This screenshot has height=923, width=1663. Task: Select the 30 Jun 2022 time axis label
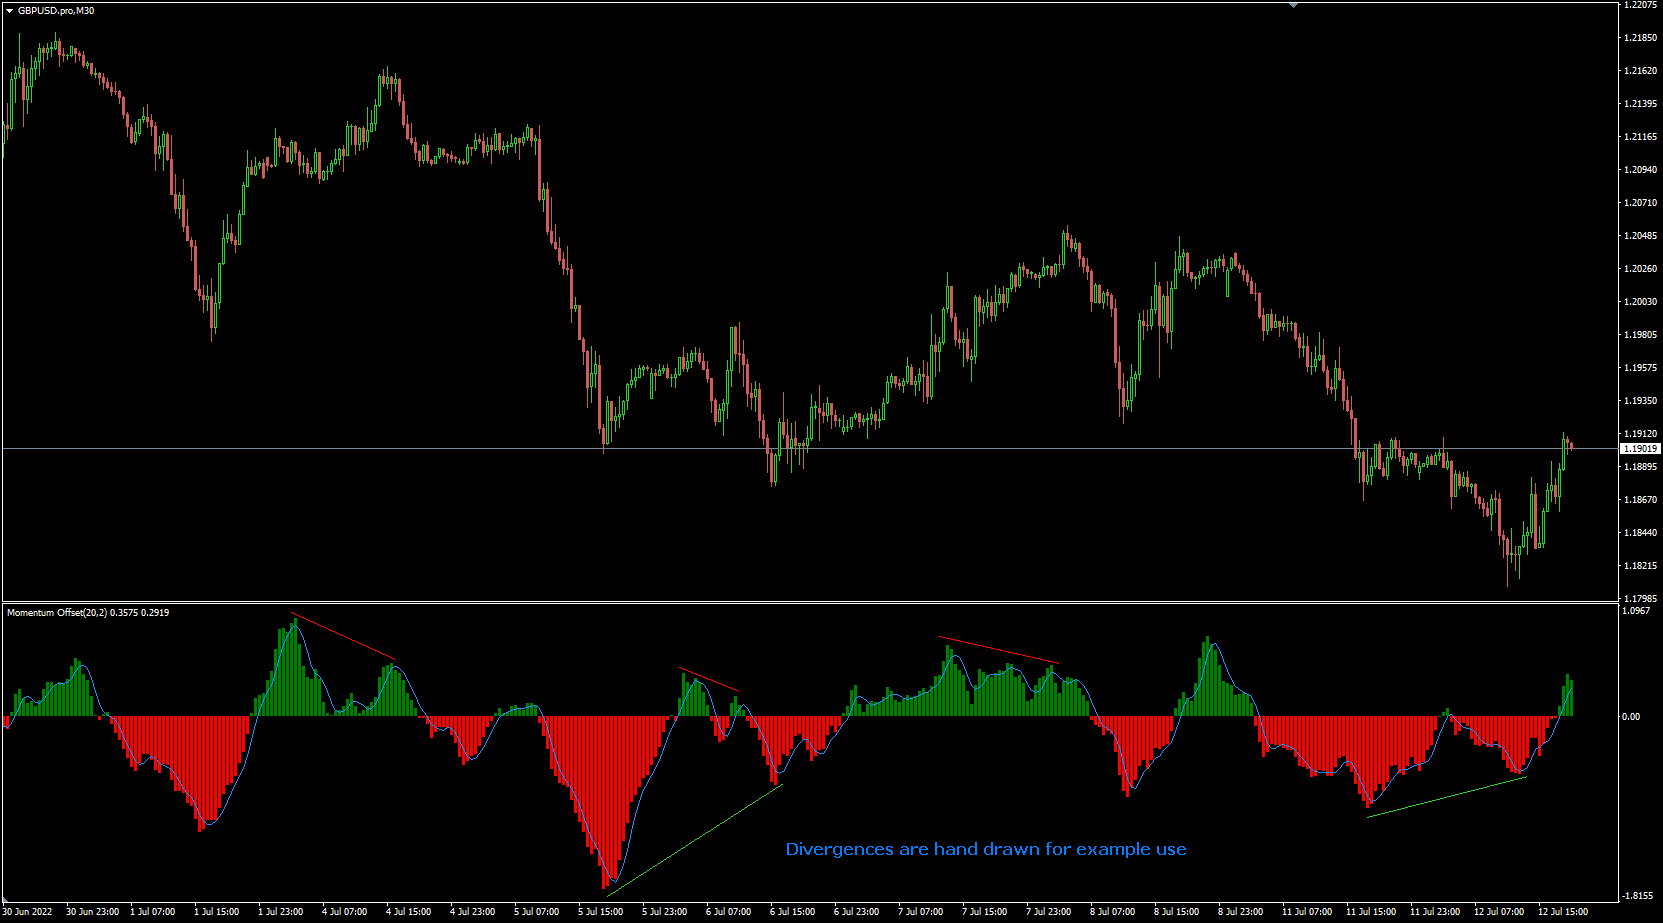pyautogui.click(x=28, y=911)
